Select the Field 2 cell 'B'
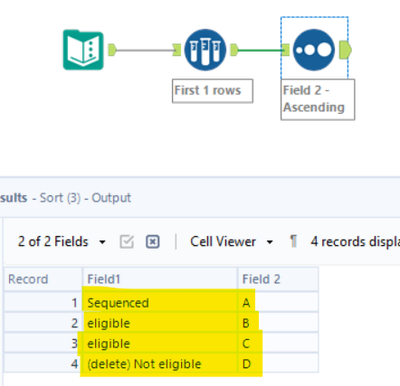 click(278, 323)
